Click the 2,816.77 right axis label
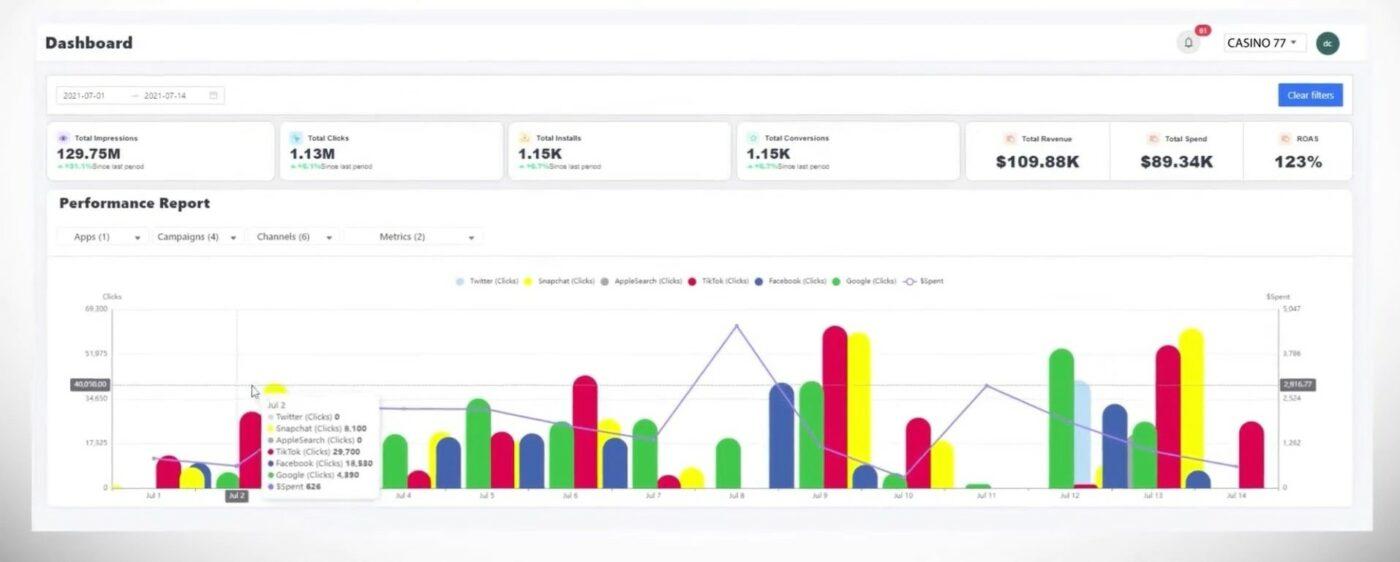The height and width of the screenshot is (562, 1400). (x=1297, y=384)
